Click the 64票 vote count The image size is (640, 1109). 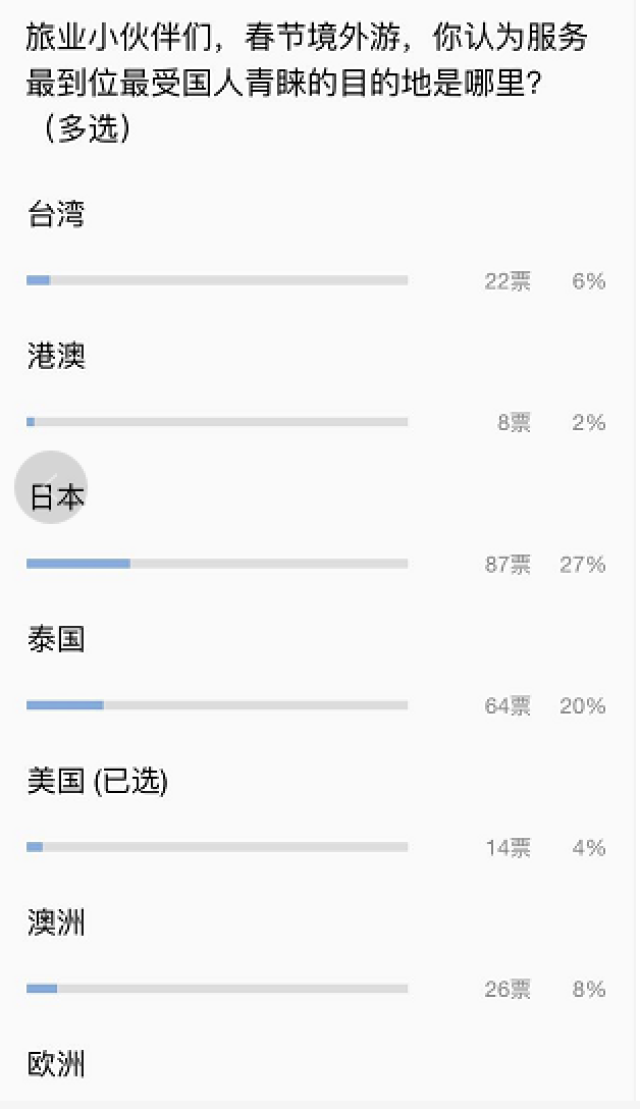[x=507, y=706]
